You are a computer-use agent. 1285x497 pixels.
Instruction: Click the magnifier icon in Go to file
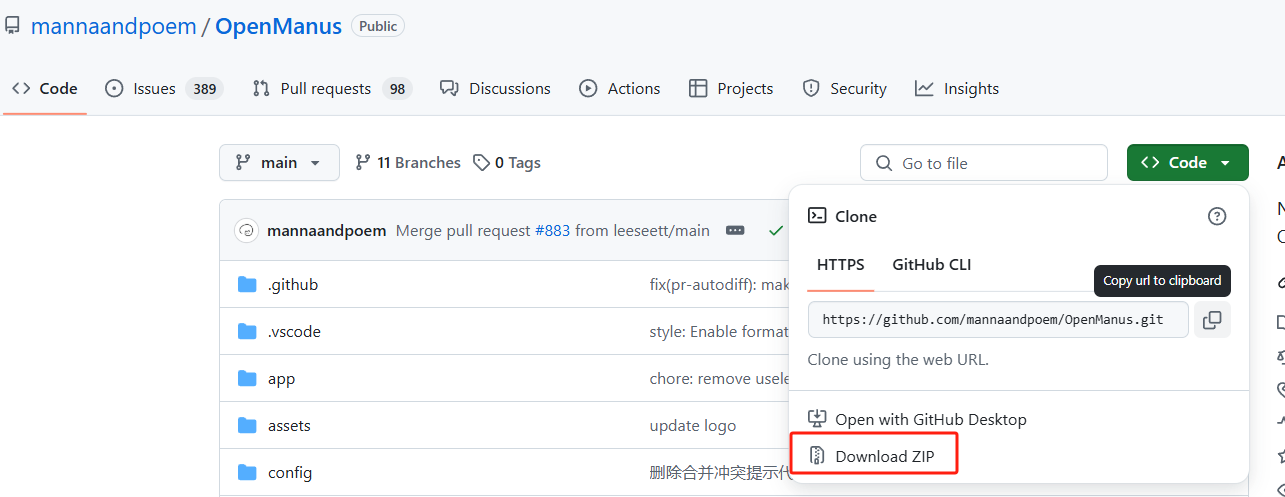pos(884,163)
